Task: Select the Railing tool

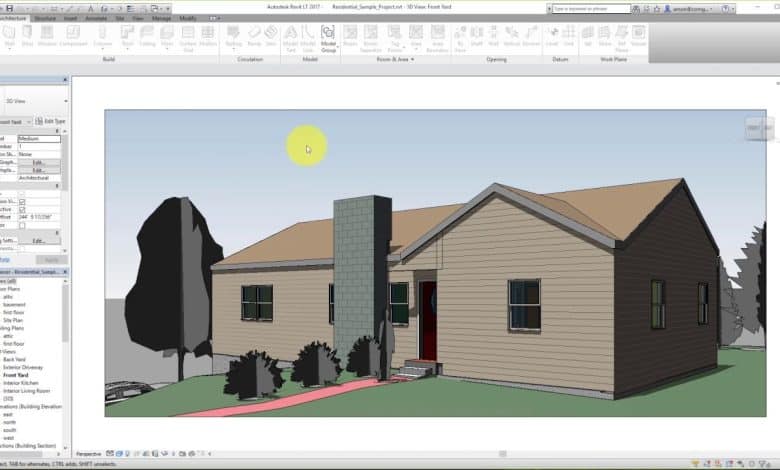Action: [233, 37]
